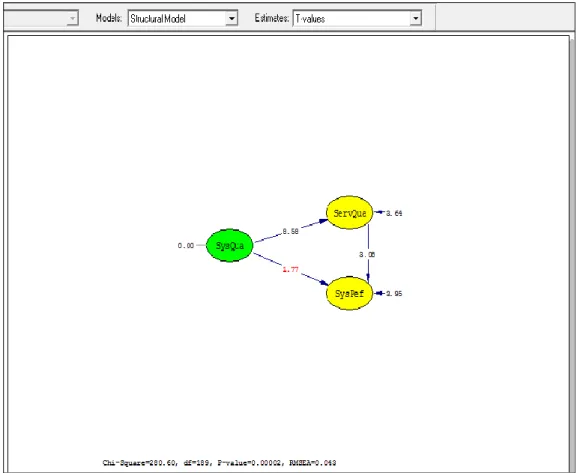Click the 8.58 path value
The image size is (577, 473).
290,232
